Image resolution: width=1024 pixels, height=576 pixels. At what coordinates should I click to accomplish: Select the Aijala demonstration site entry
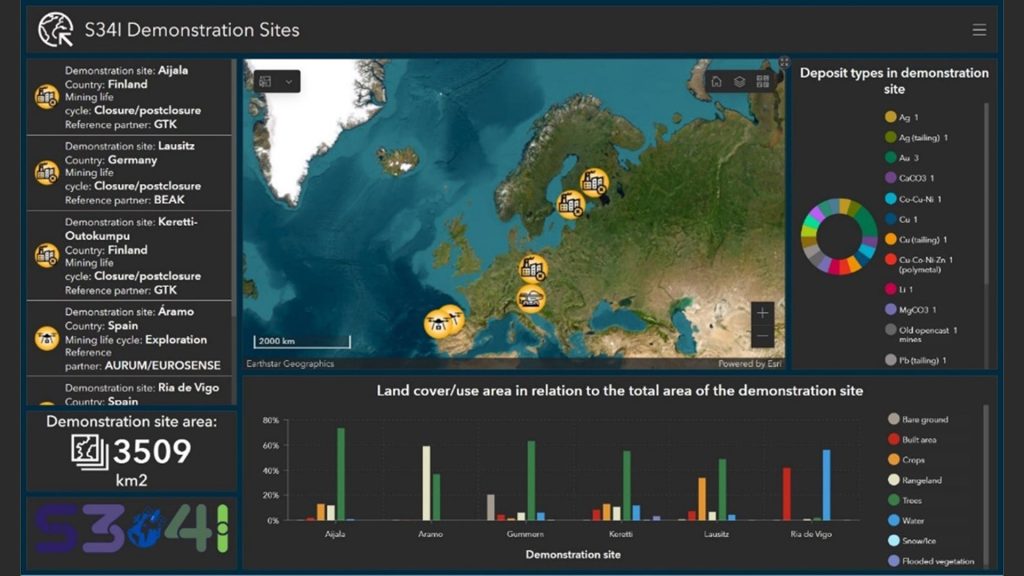(128, 97)
